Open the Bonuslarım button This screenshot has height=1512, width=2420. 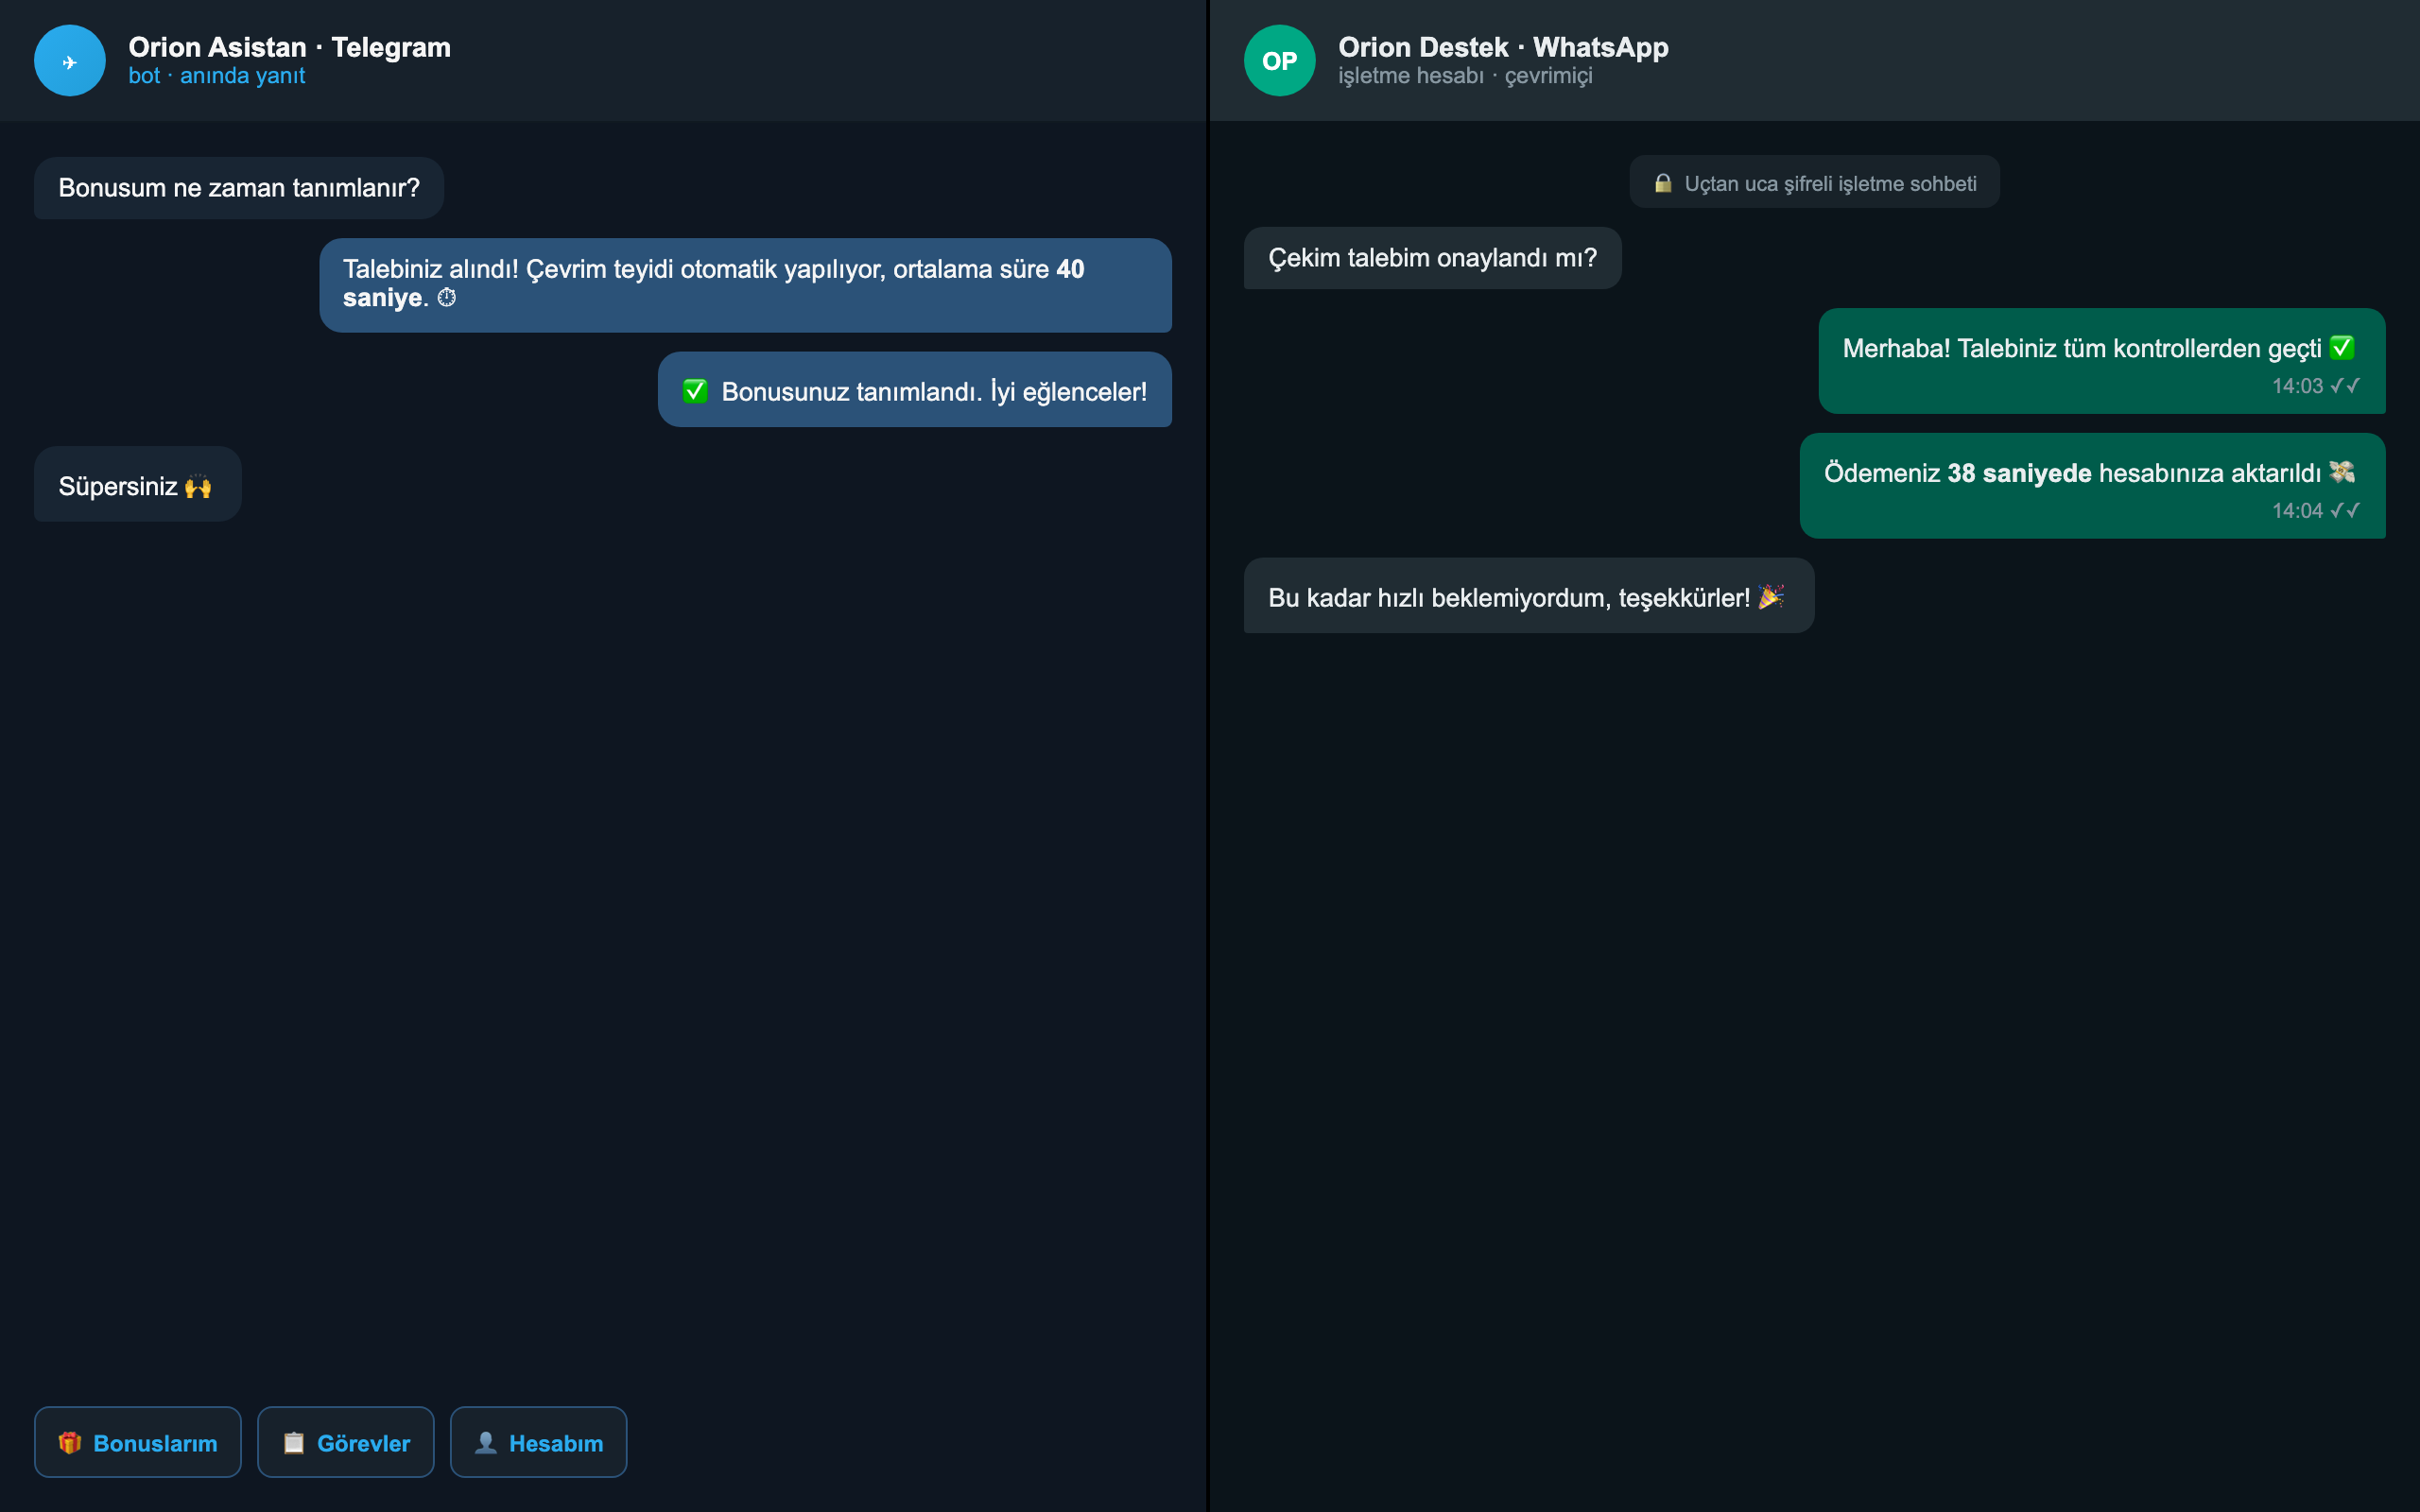coord(138,1442)
